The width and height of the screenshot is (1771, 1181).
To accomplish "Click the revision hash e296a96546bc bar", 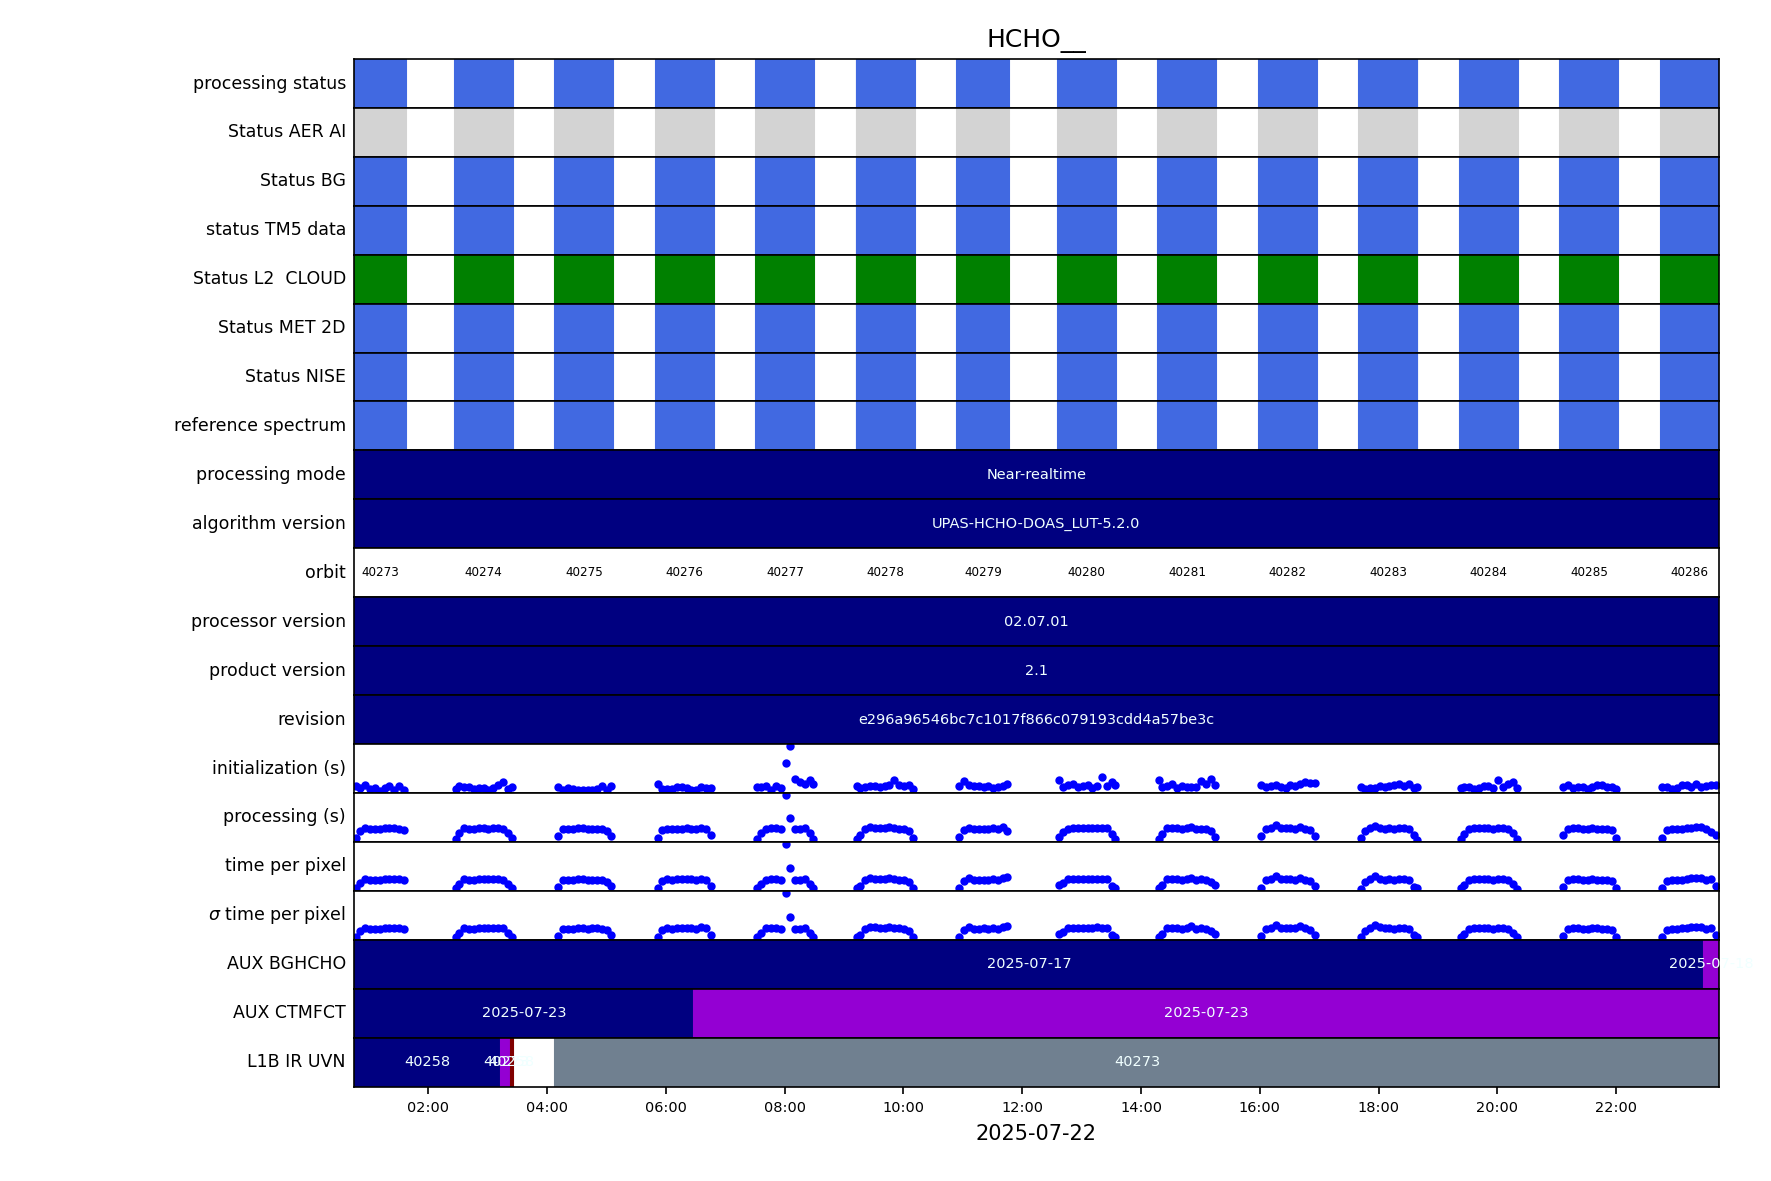I will 1035,720.
